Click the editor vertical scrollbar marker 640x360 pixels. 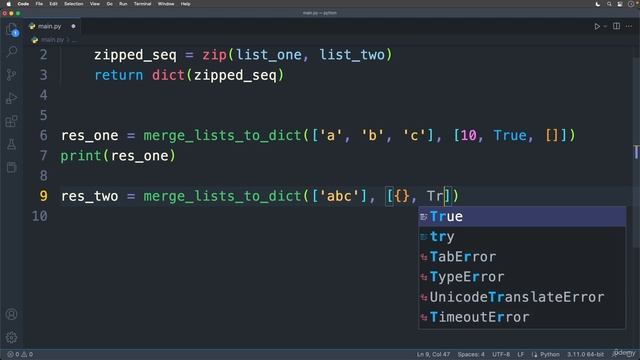click(636, 152)
